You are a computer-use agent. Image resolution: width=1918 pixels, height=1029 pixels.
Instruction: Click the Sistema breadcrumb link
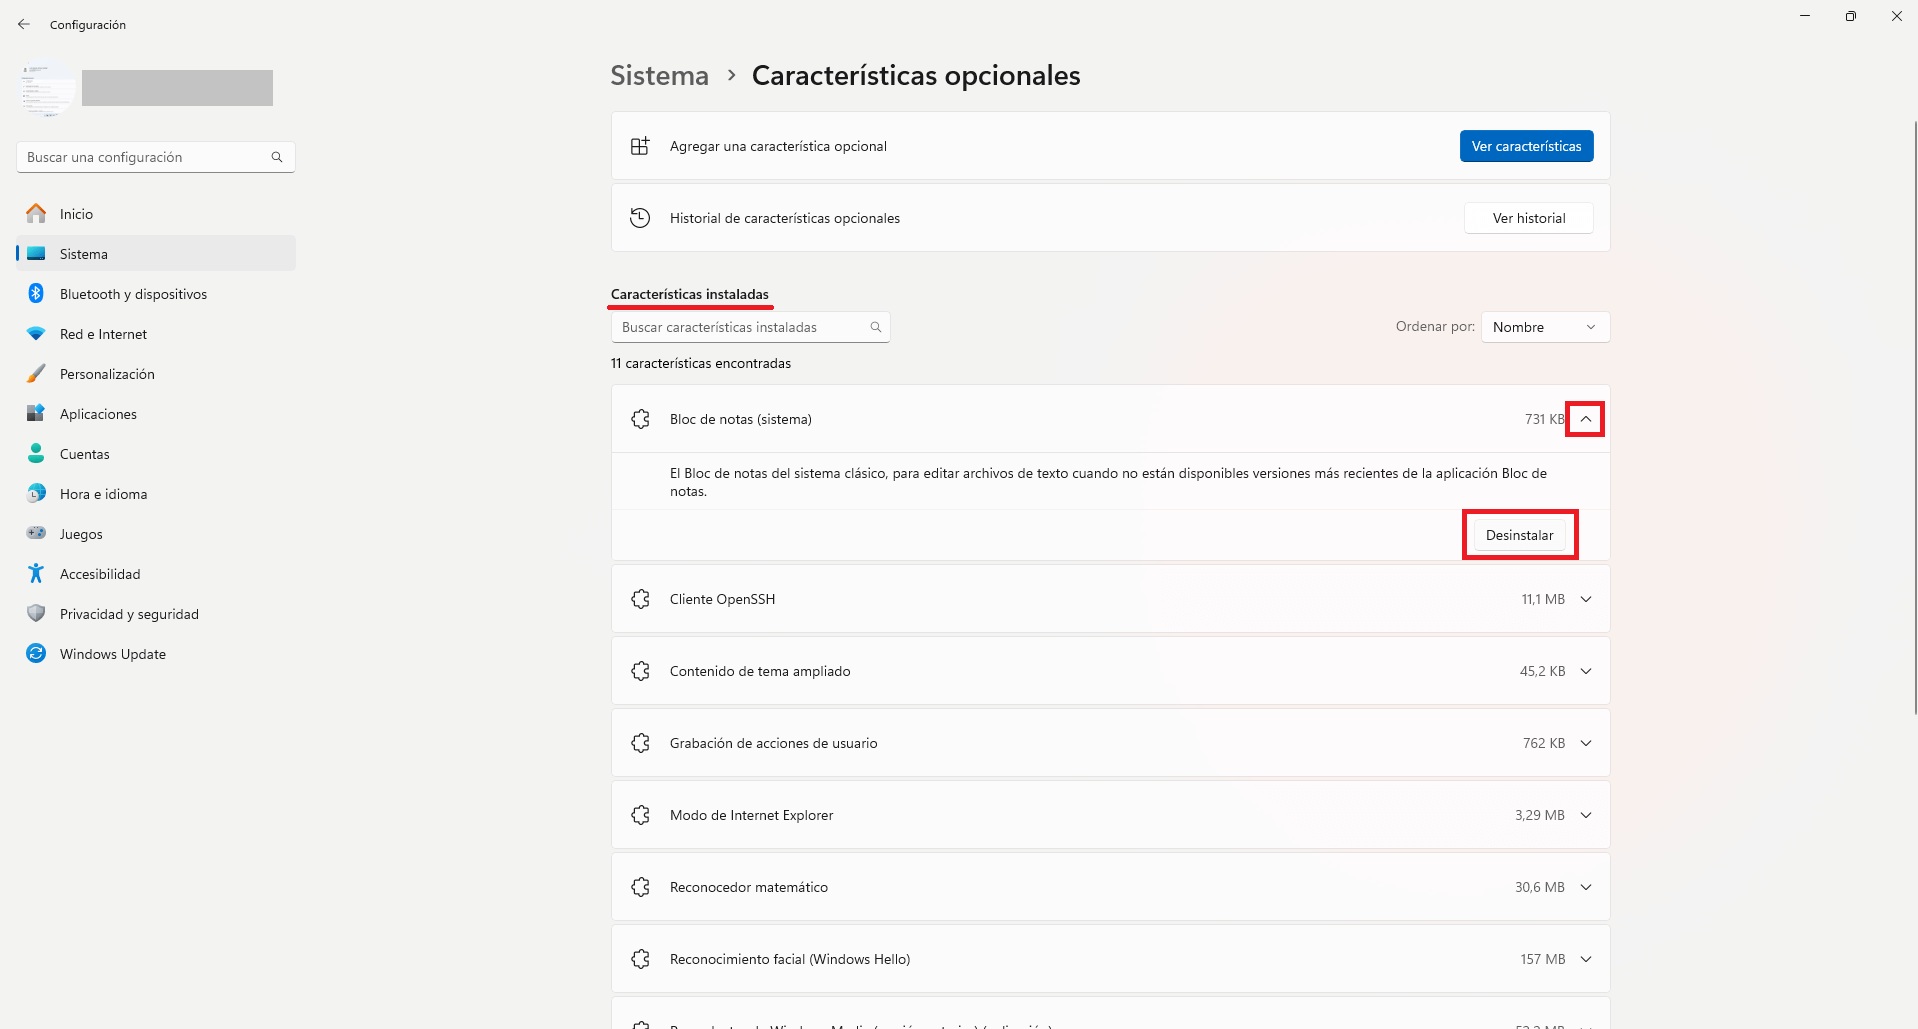659,76
